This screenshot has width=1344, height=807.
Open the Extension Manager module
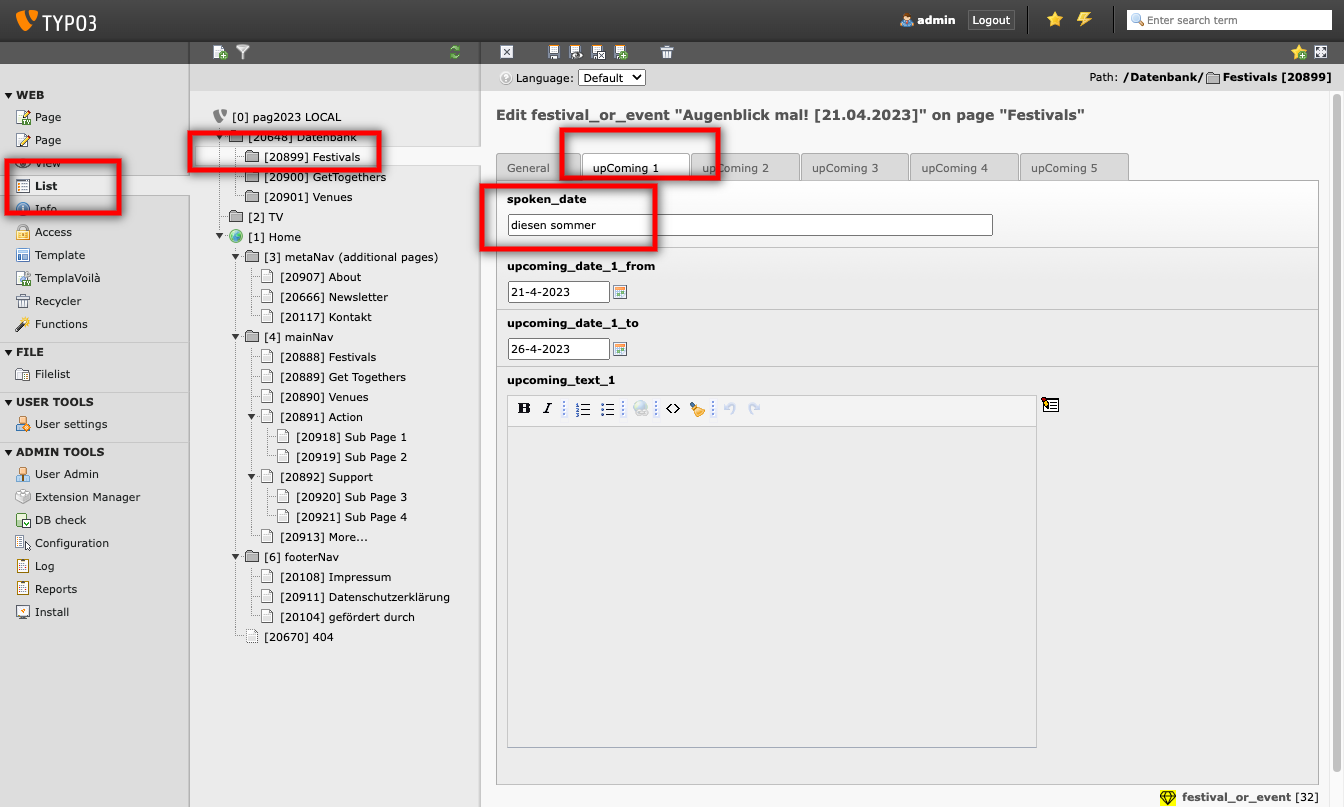click(87, 497)
